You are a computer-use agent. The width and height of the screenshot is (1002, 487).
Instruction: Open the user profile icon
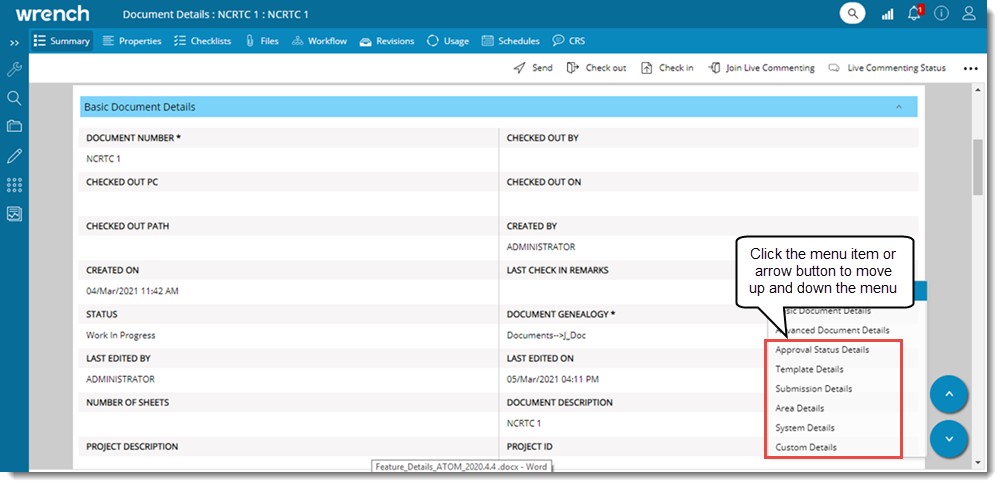pos(969,14)
